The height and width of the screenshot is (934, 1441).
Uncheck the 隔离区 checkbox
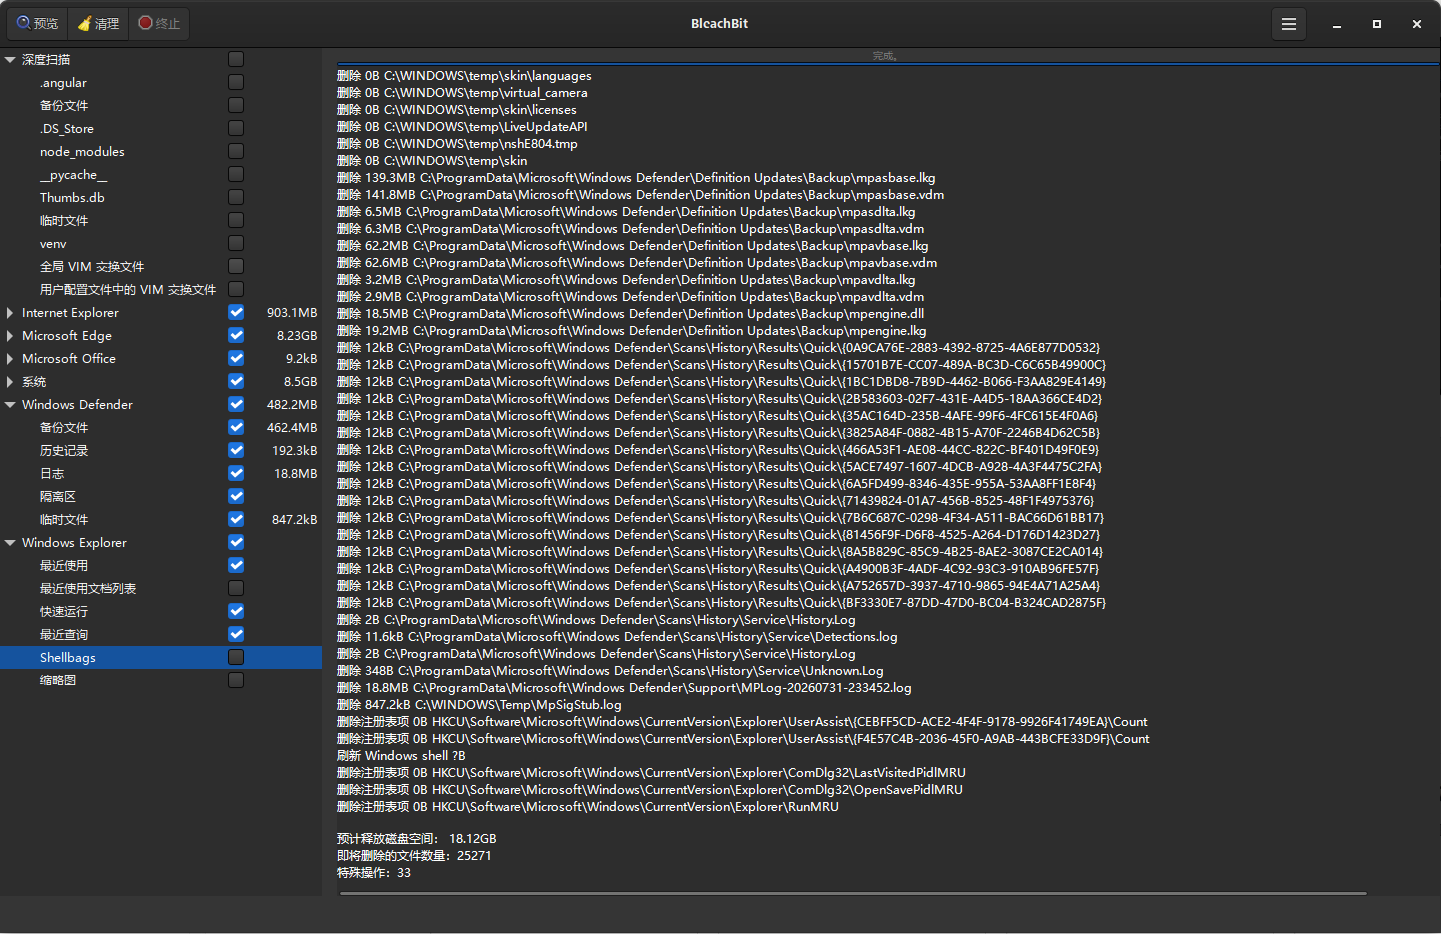(x=236, y=496)
